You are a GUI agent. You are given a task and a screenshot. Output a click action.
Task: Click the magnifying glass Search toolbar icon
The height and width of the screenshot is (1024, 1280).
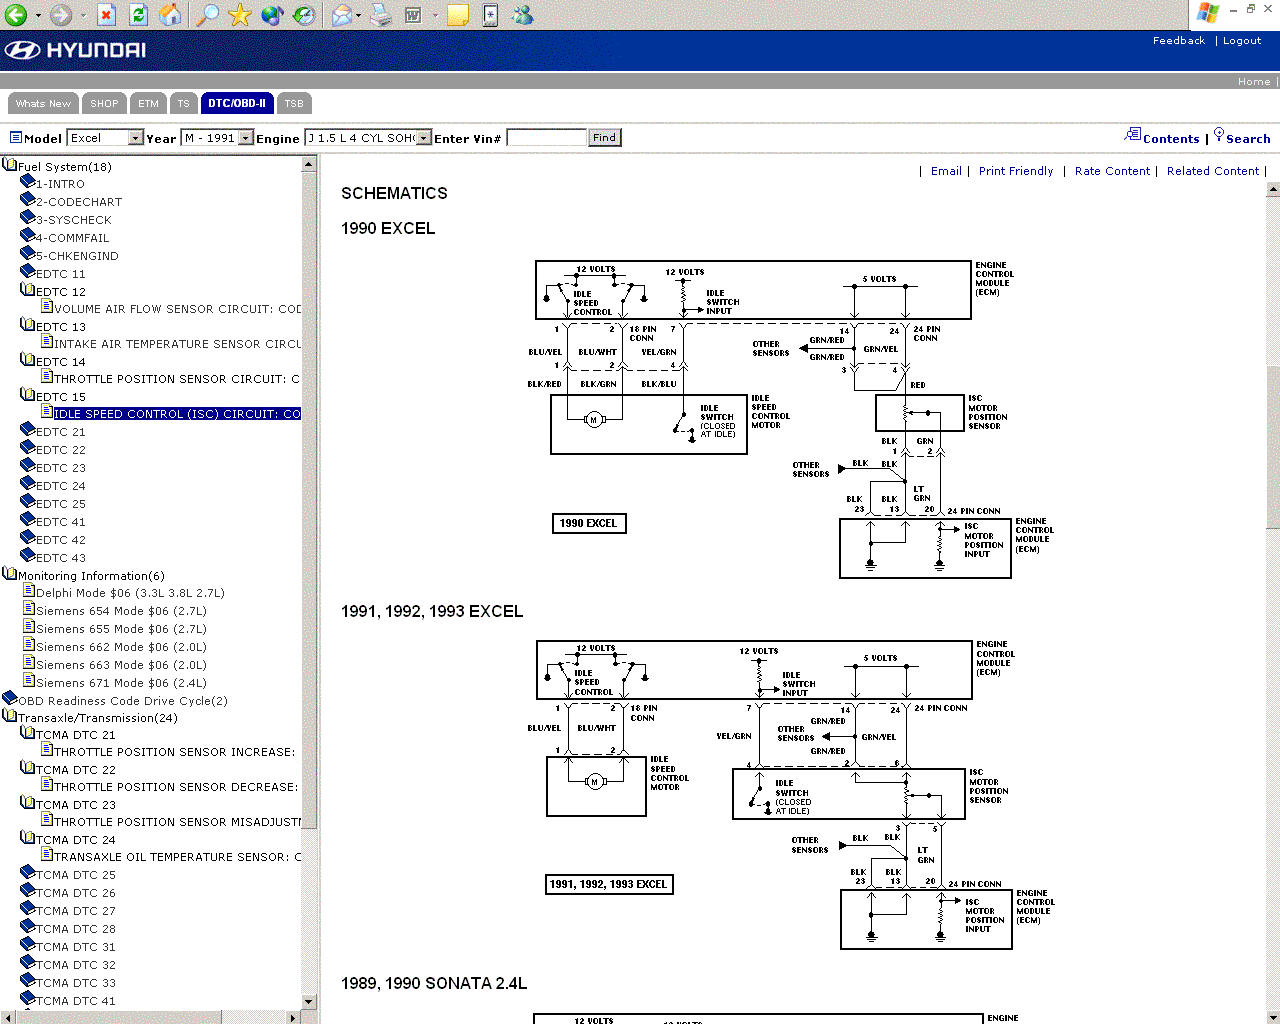click(x=207, y=15)
